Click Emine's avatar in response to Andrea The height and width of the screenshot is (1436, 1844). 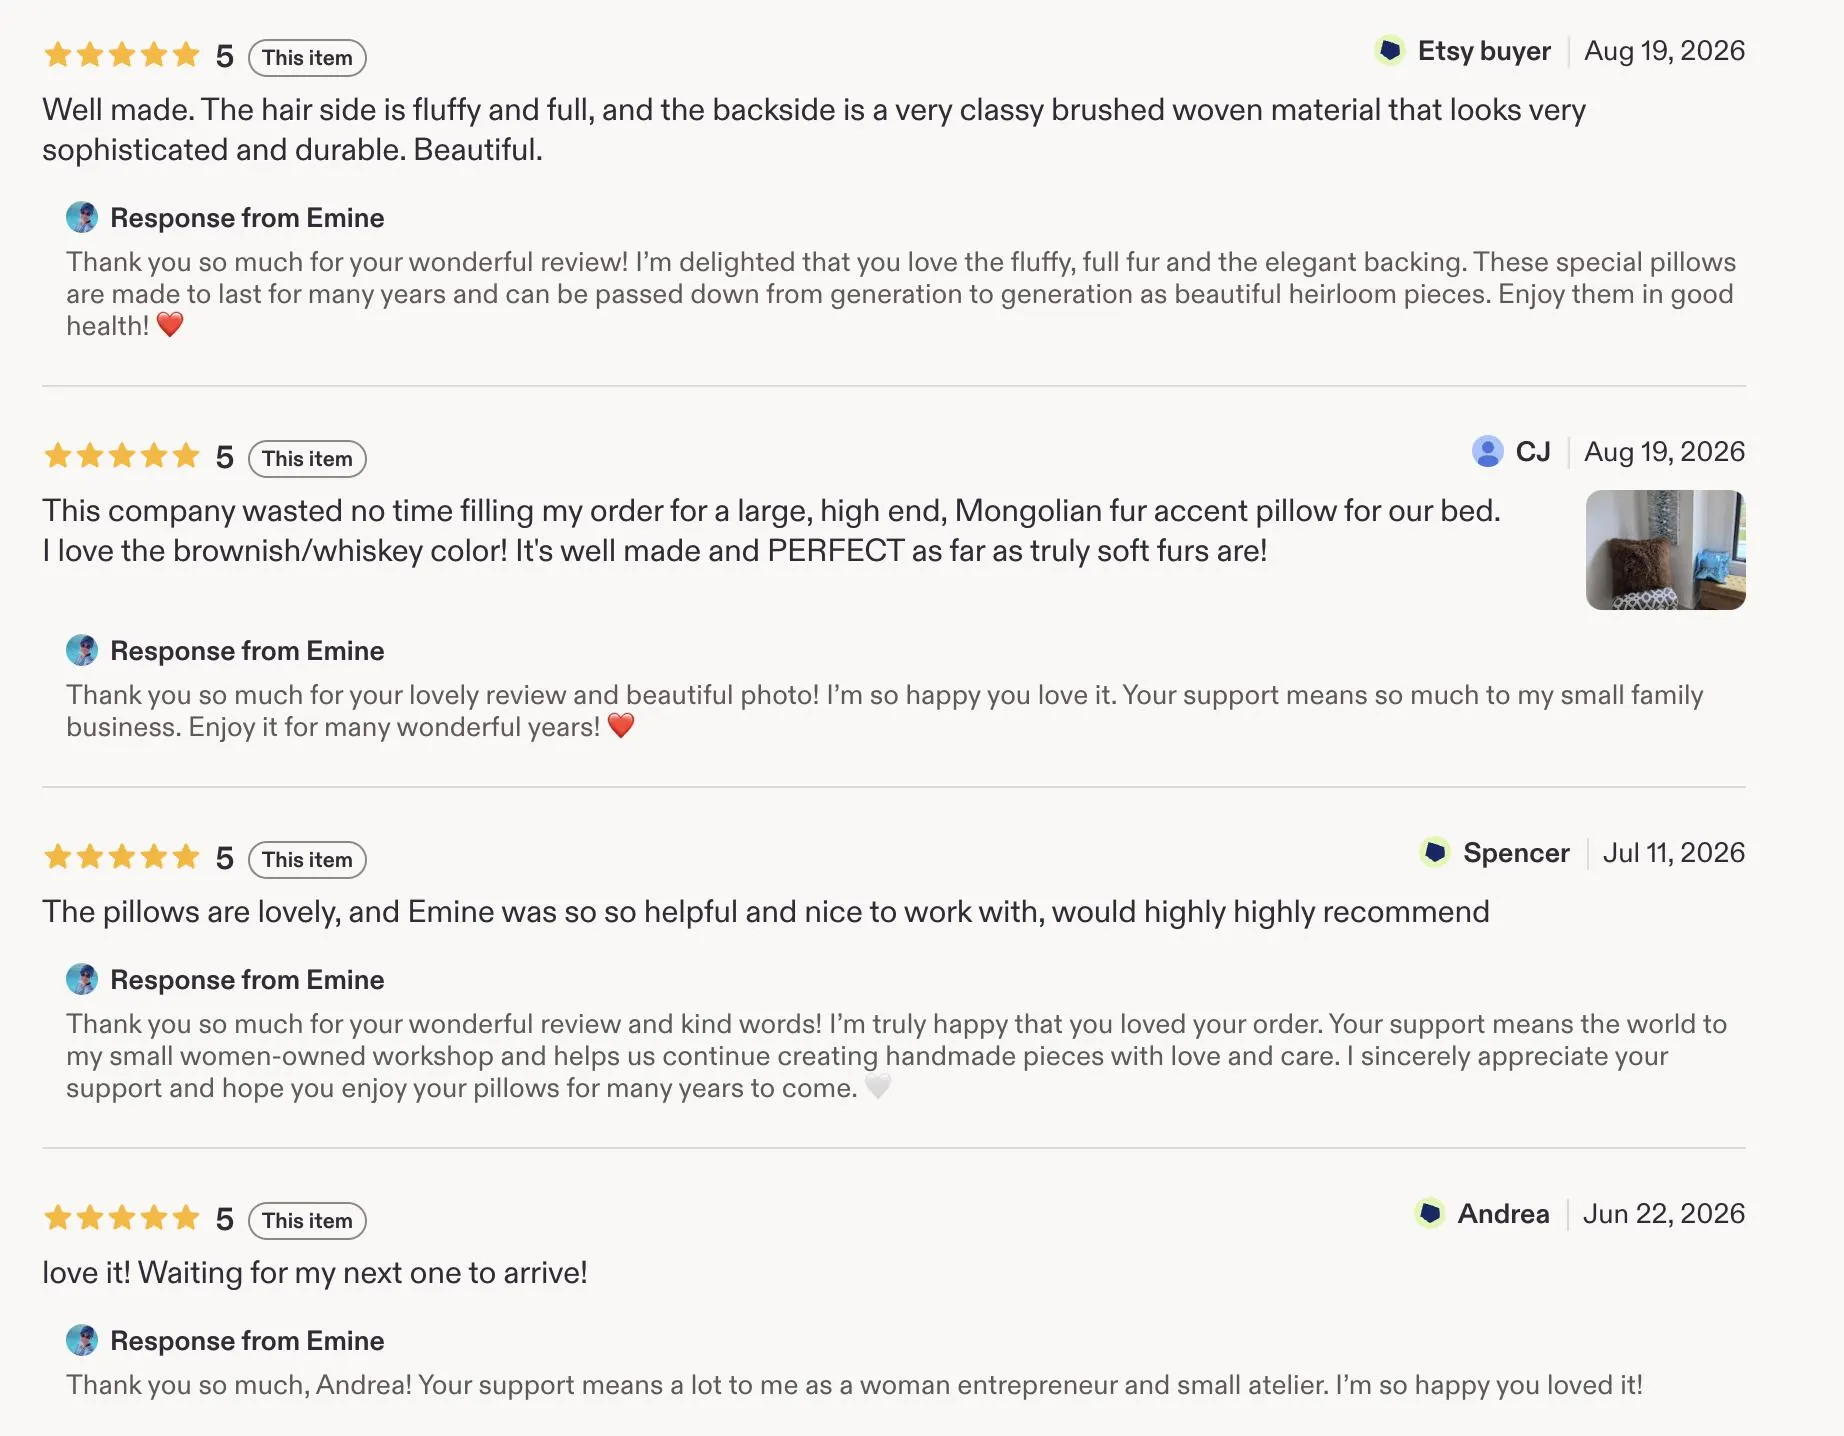point(82,1340)
